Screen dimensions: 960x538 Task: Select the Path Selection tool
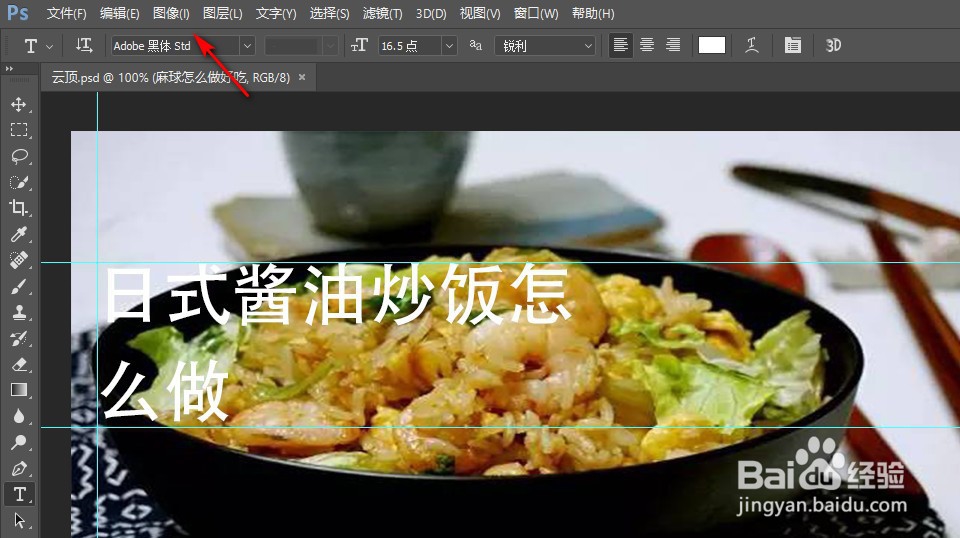pyautogui.click(x=18, y=520)
